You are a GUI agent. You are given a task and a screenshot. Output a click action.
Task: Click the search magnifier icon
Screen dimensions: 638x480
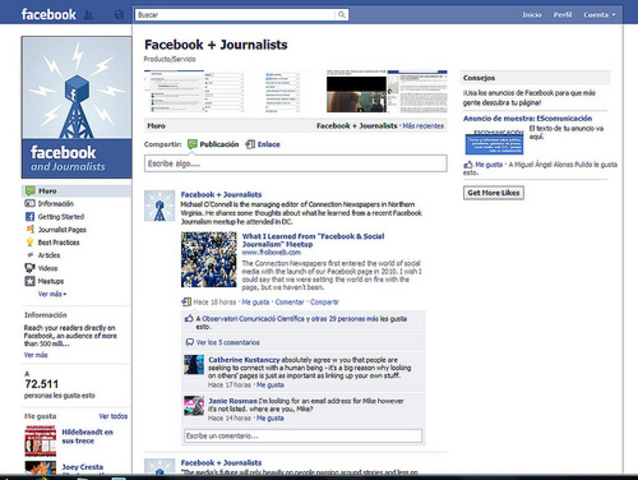click(341, 15)
